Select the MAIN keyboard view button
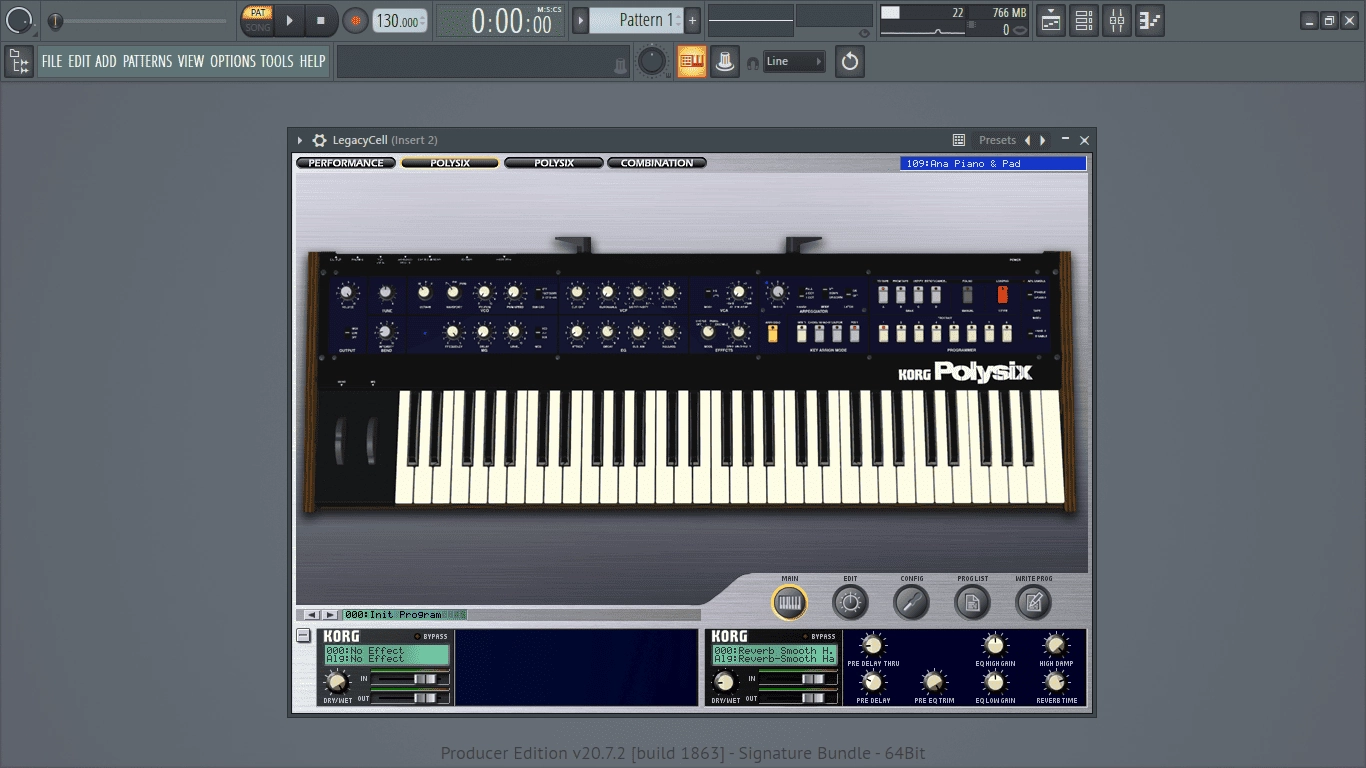Image resolution: width=1366 pixels, height=768 pixels. [789, 602]
